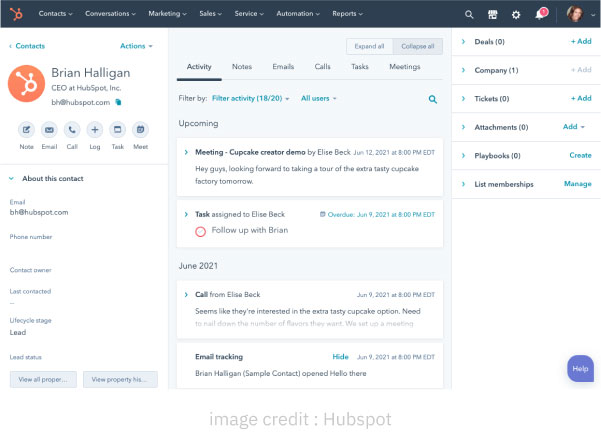Create a Note for the contact
This screenshot has width=601, height=433.
(26, 130)
